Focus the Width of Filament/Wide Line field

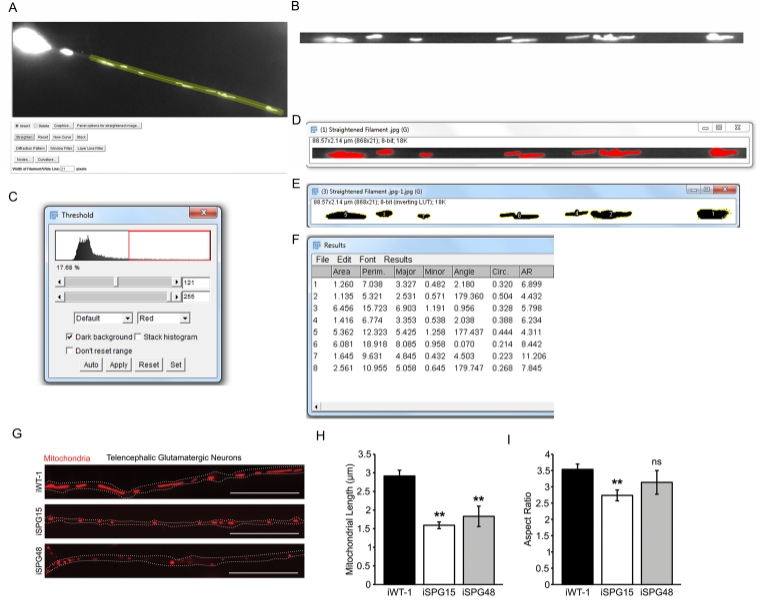point(67,169)
